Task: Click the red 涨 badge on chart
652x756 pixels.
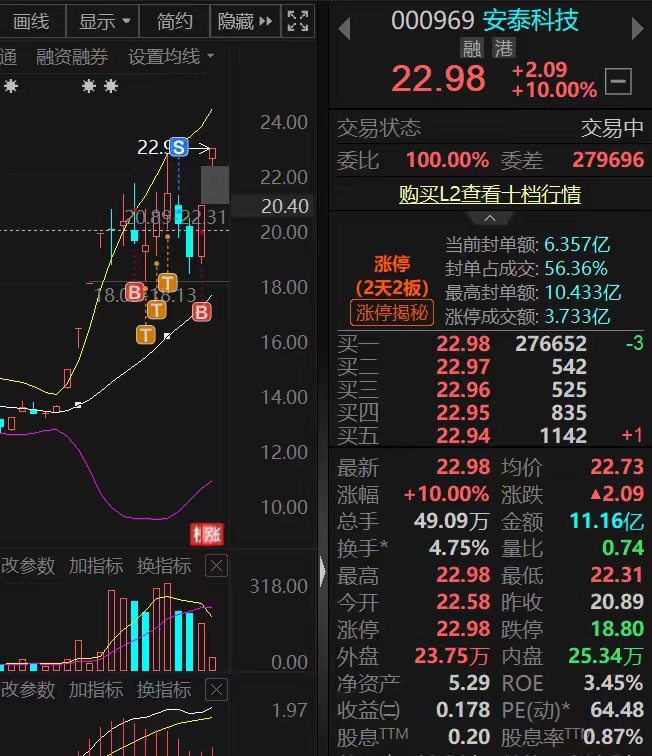Action: point(207,534)
